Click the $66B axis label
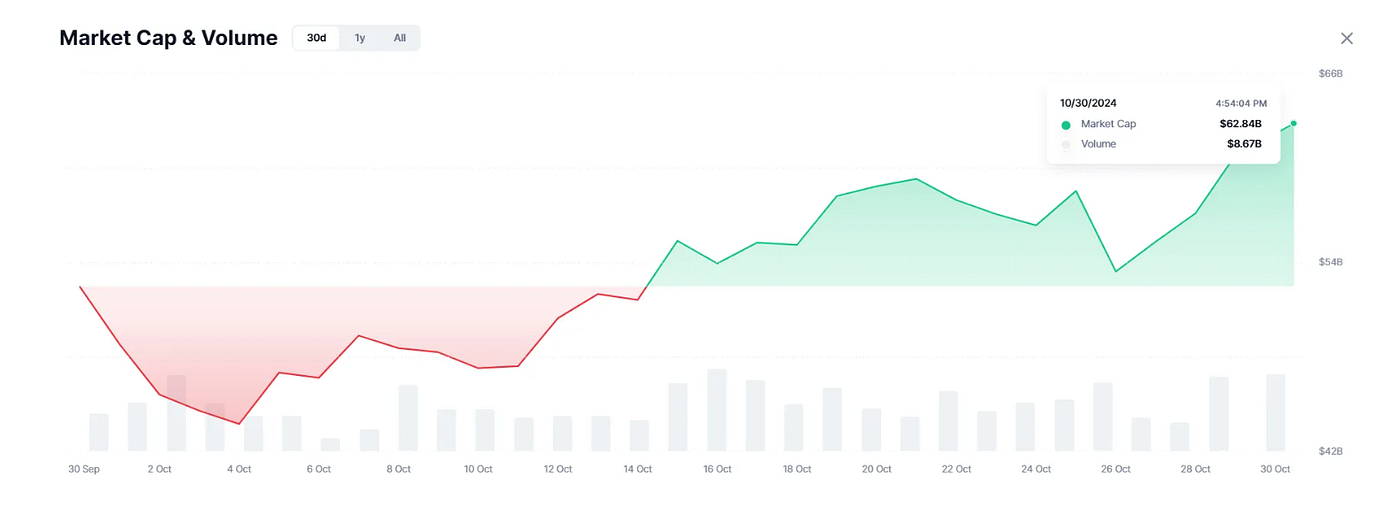 (1330, 74)
